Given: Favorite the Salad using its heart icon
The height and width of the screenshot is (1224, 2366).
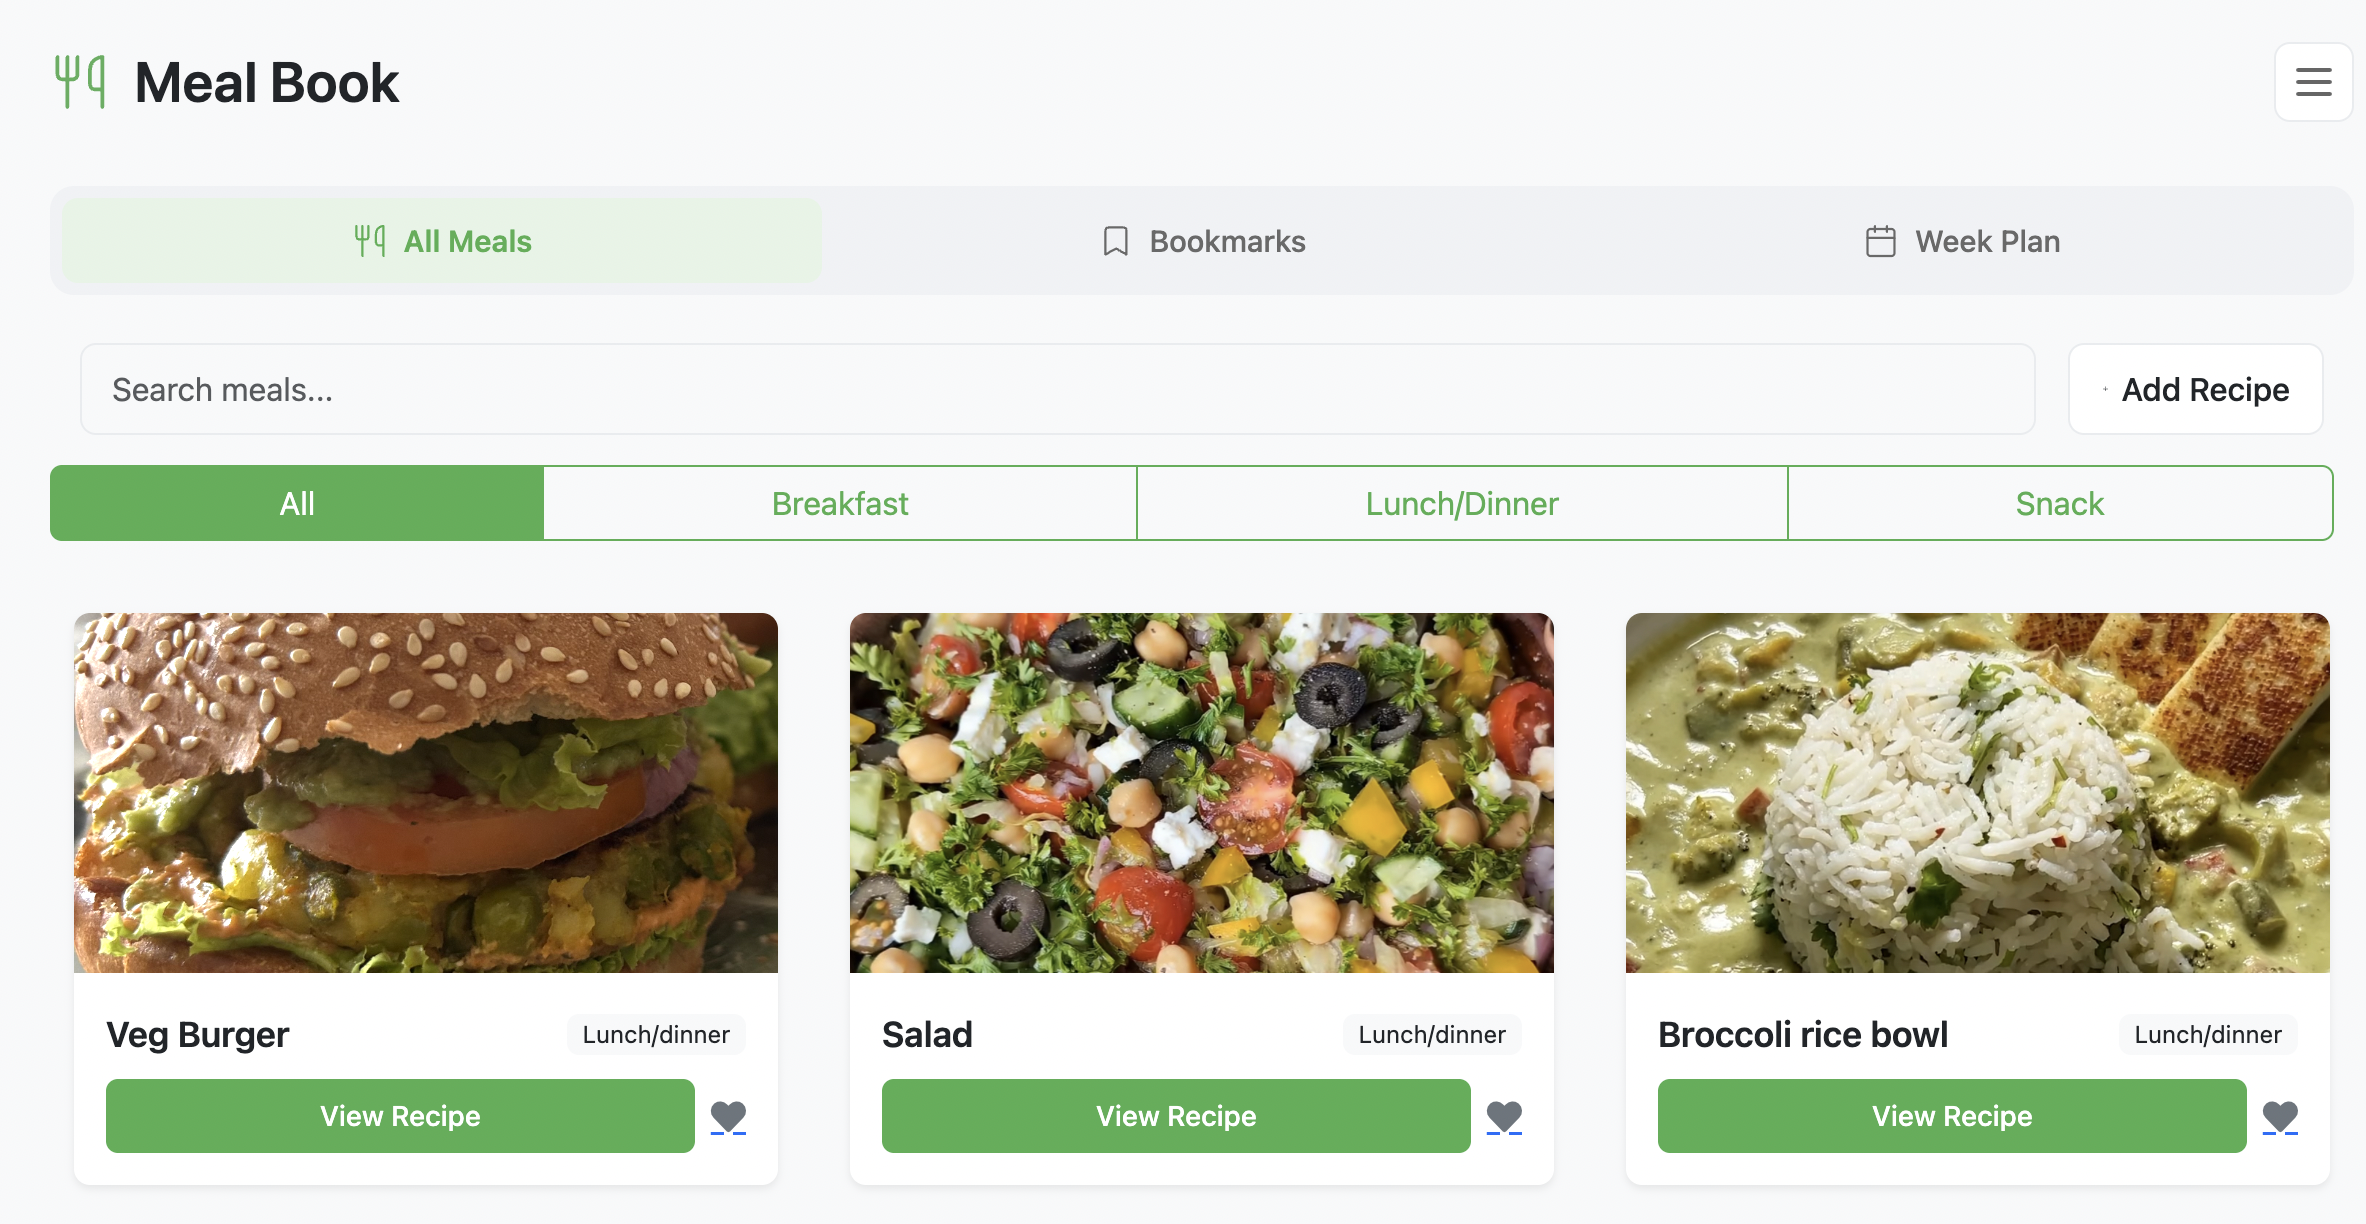Looking at the screenshot, I should 1504,1114.
